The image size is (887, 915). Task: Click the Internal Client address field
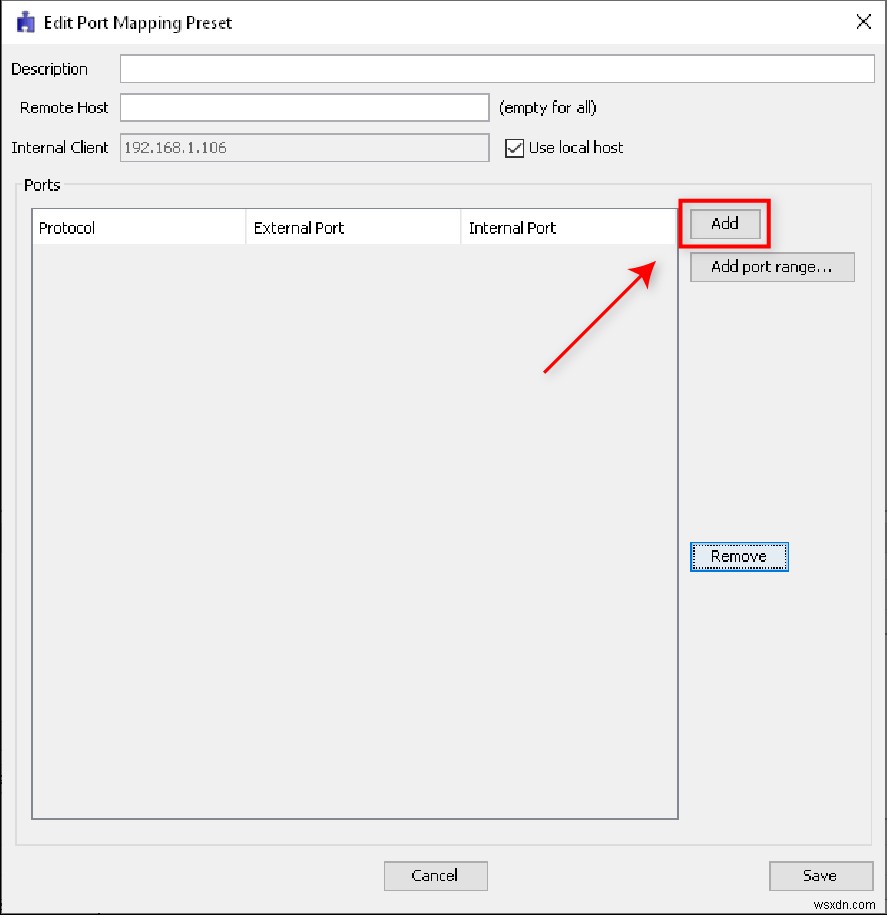tap(305, 148)
